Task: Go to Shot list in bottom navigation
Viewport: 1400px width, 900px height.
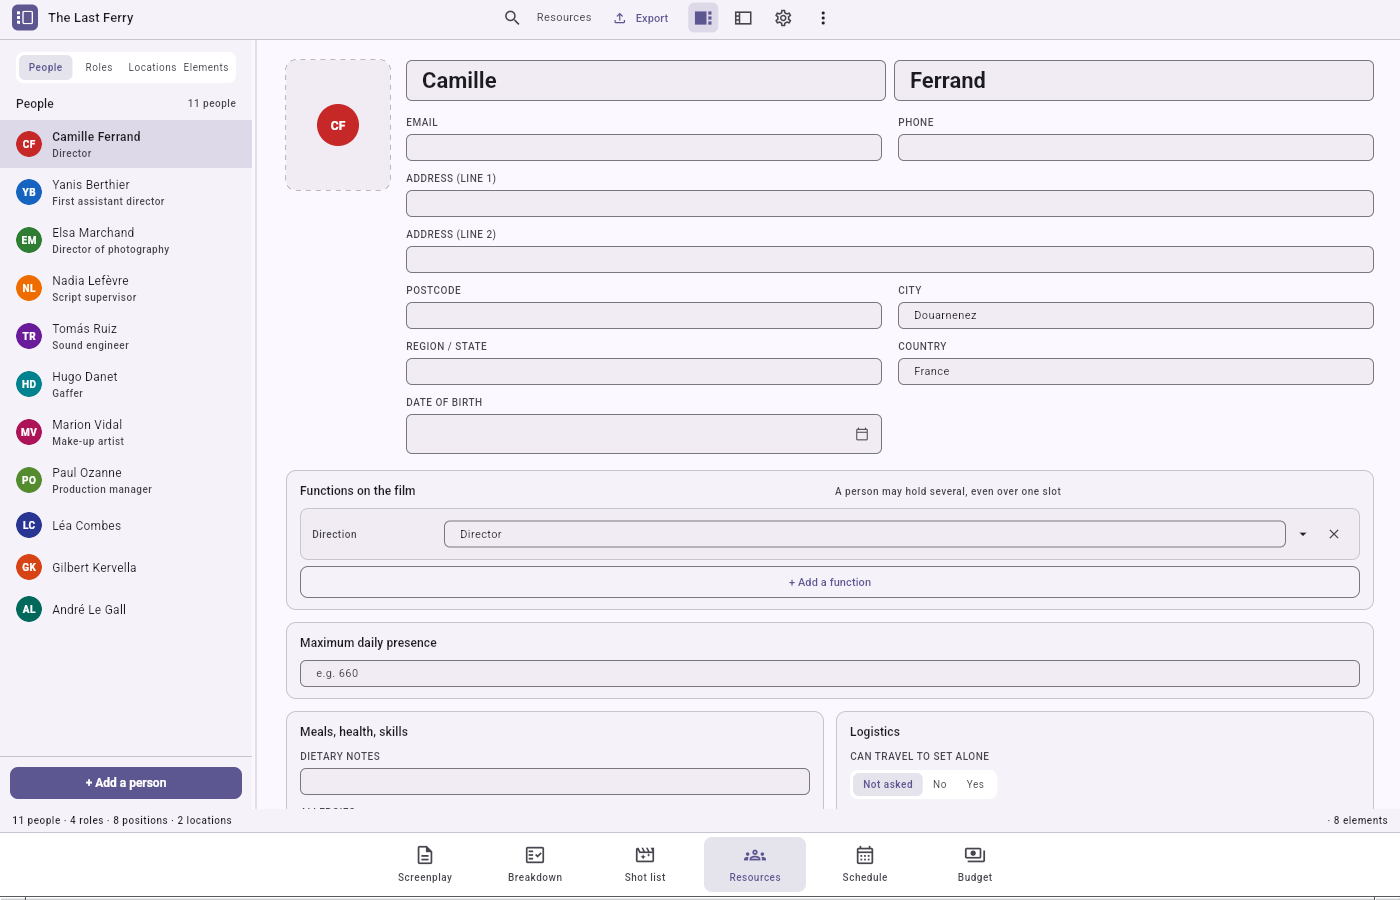Action: (x=645, y=864)
